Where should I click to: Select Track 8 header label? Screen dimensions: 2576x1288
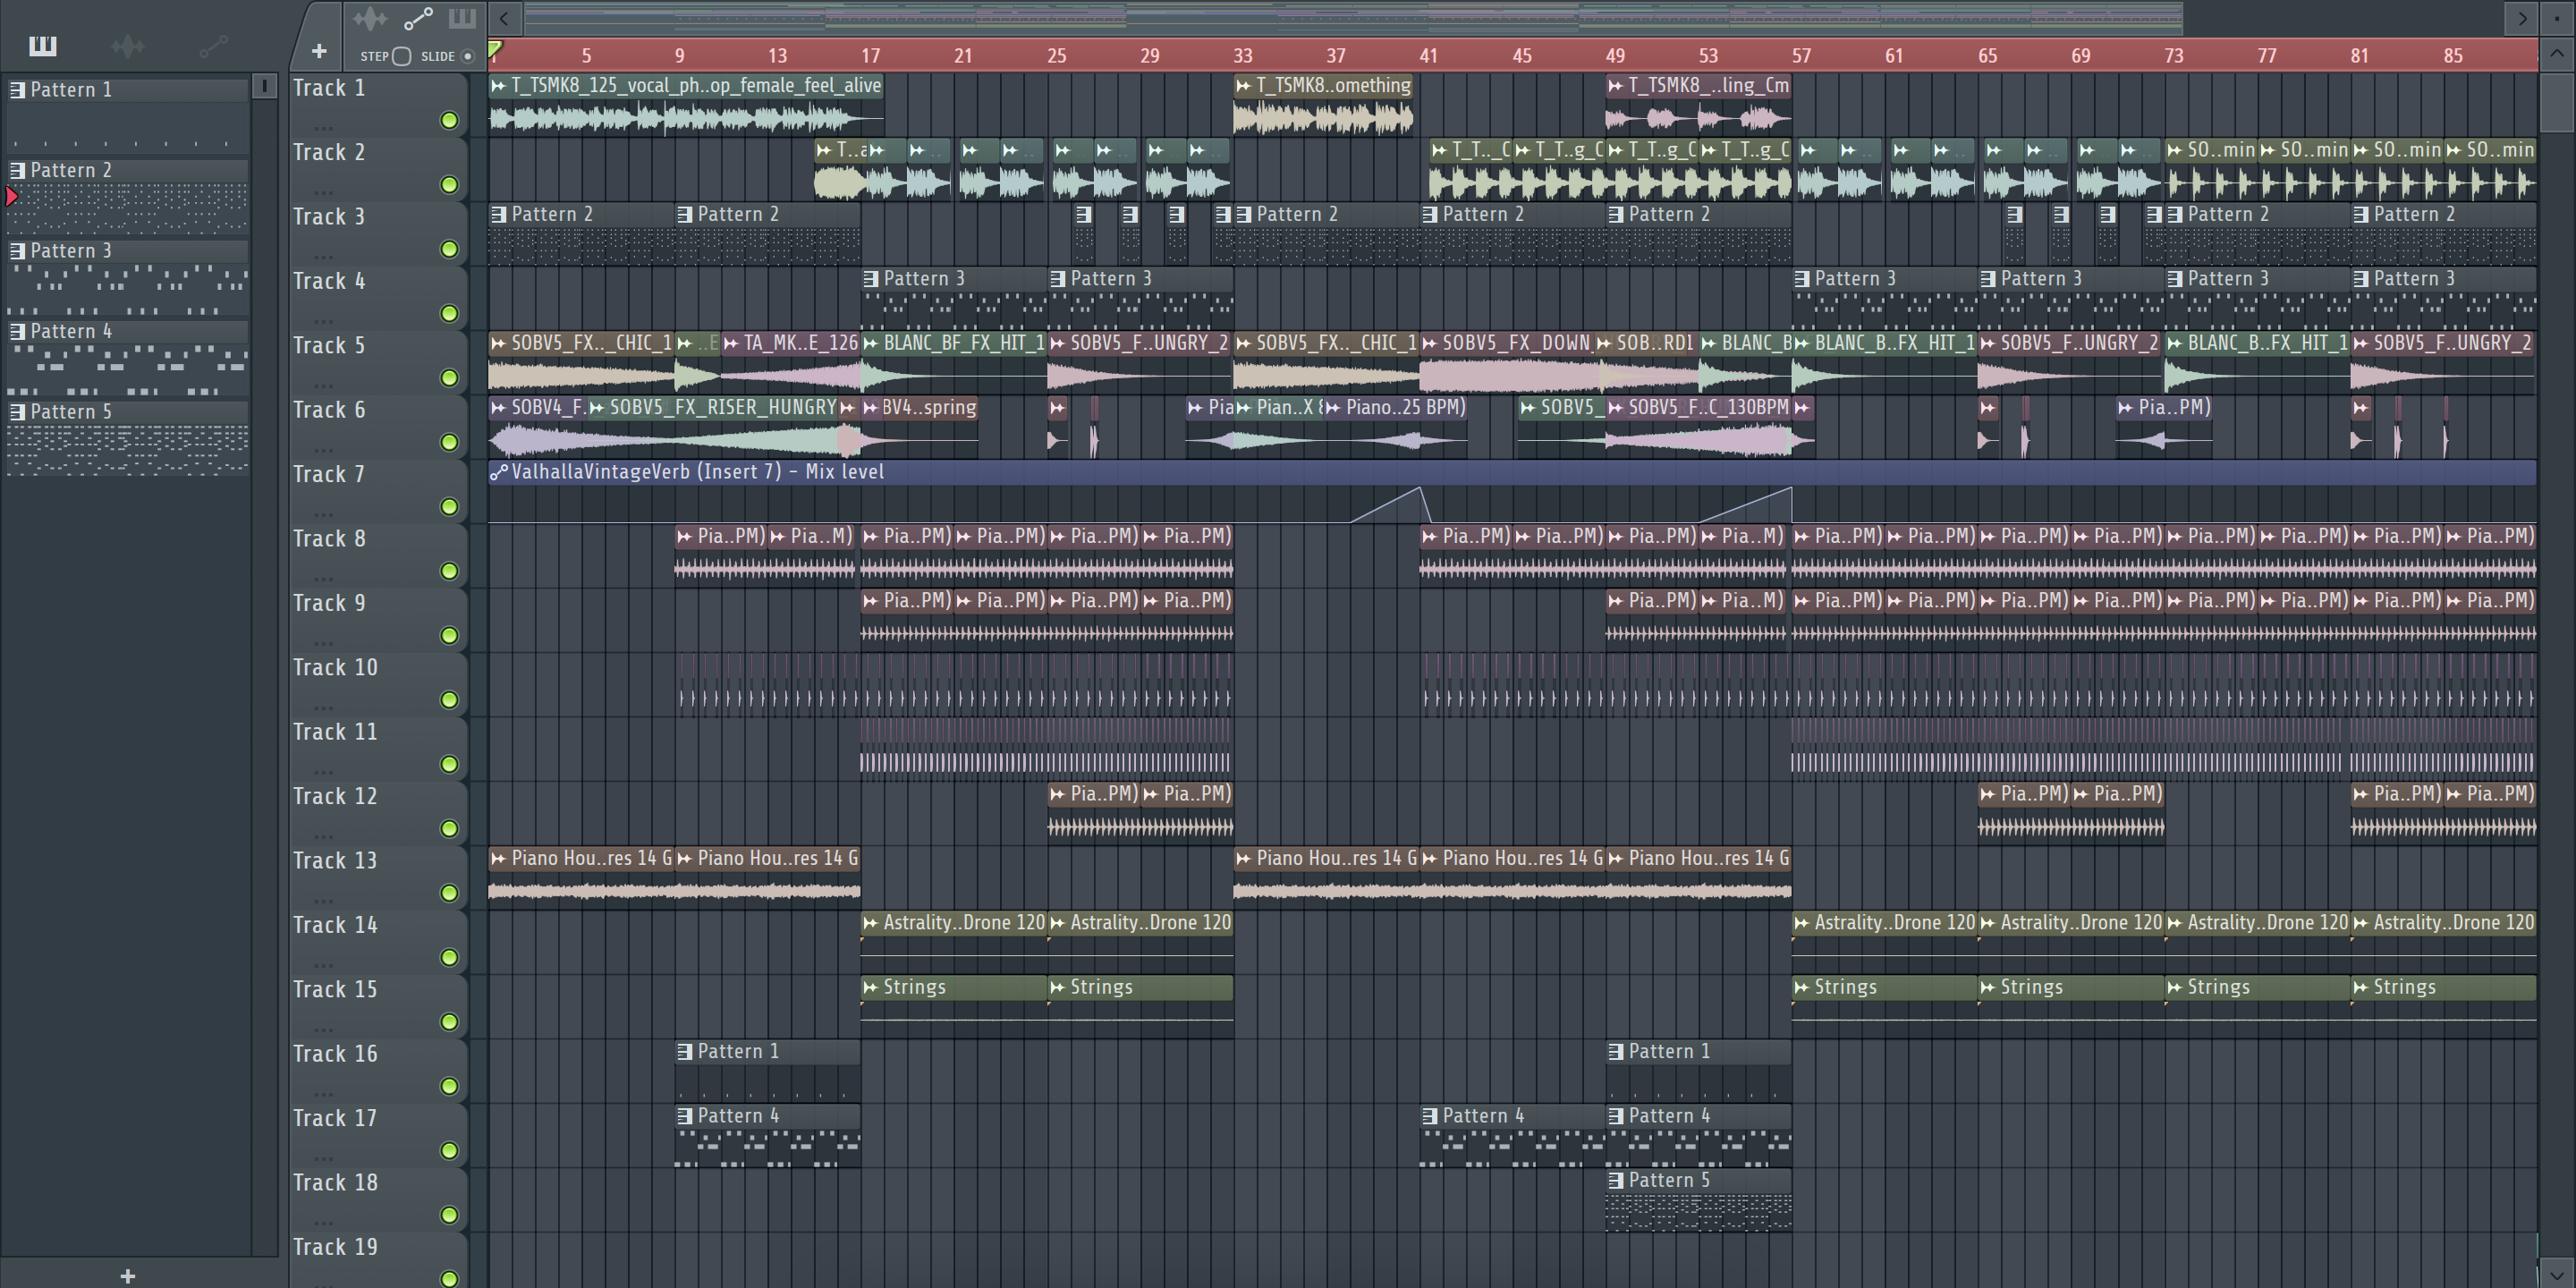point(329,539)
